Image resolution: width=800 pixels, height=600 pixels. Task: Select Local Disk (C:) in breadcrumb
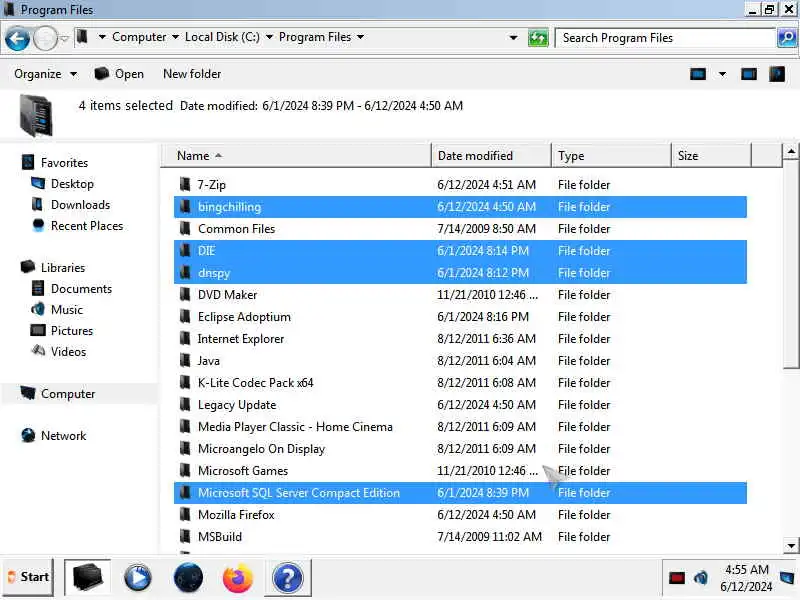222,37
